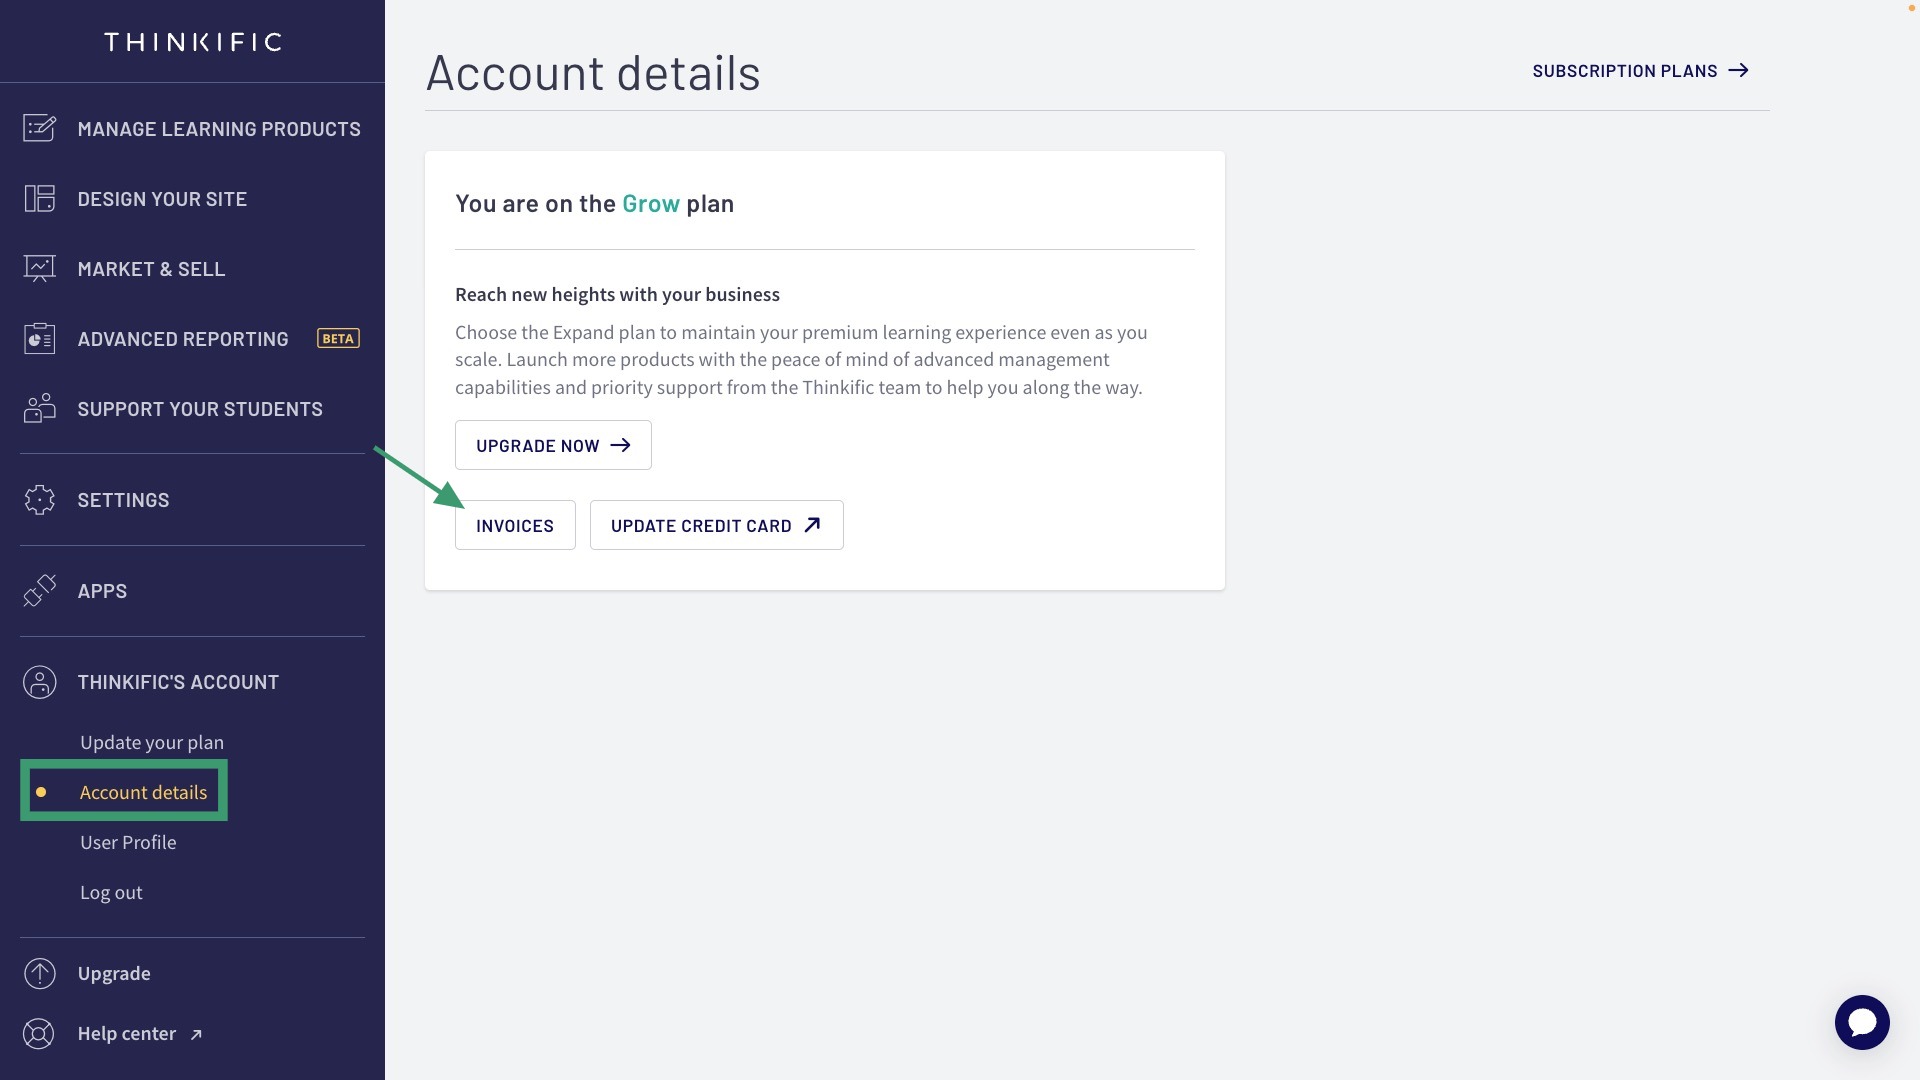Open the Design Your Site icon

coord(39,199)
